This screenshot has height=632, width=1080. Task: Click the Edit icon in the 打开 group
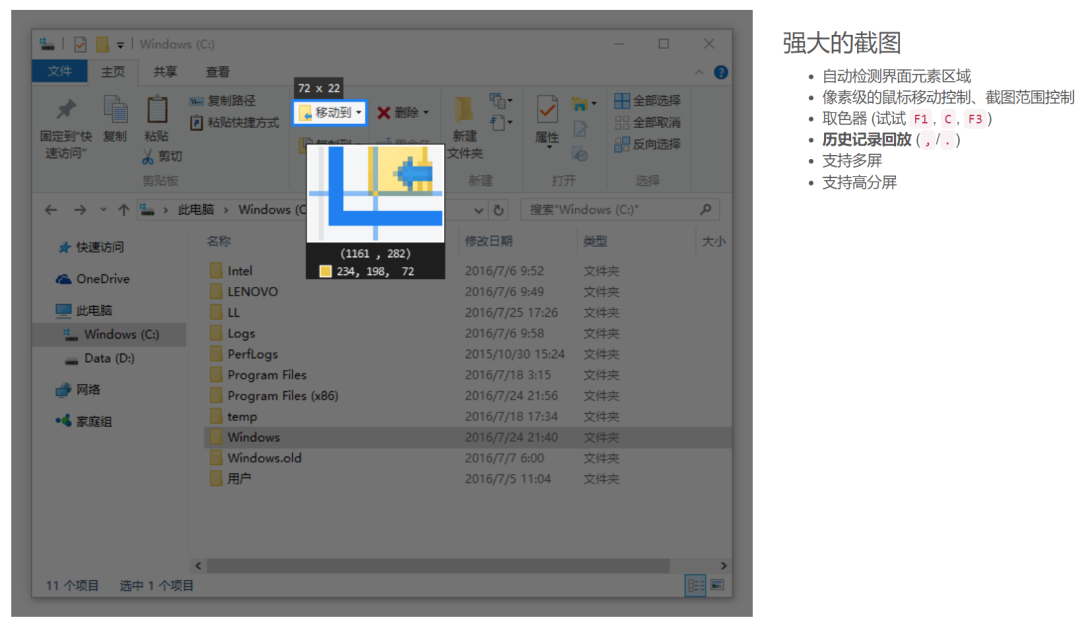580,129
